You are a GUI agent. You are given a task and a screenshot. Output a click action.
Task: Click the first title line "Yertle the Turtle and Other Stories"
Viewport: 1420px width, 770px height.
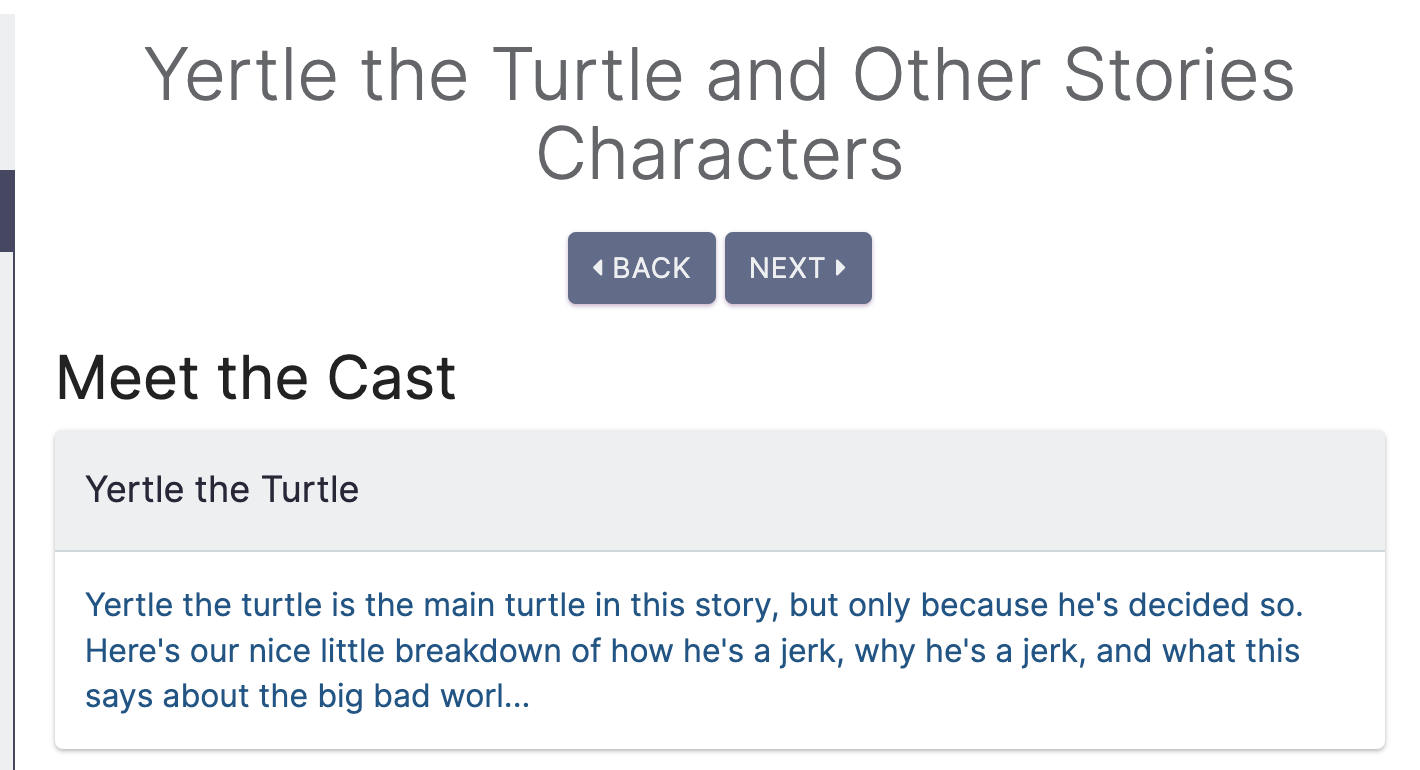(720, 75)
